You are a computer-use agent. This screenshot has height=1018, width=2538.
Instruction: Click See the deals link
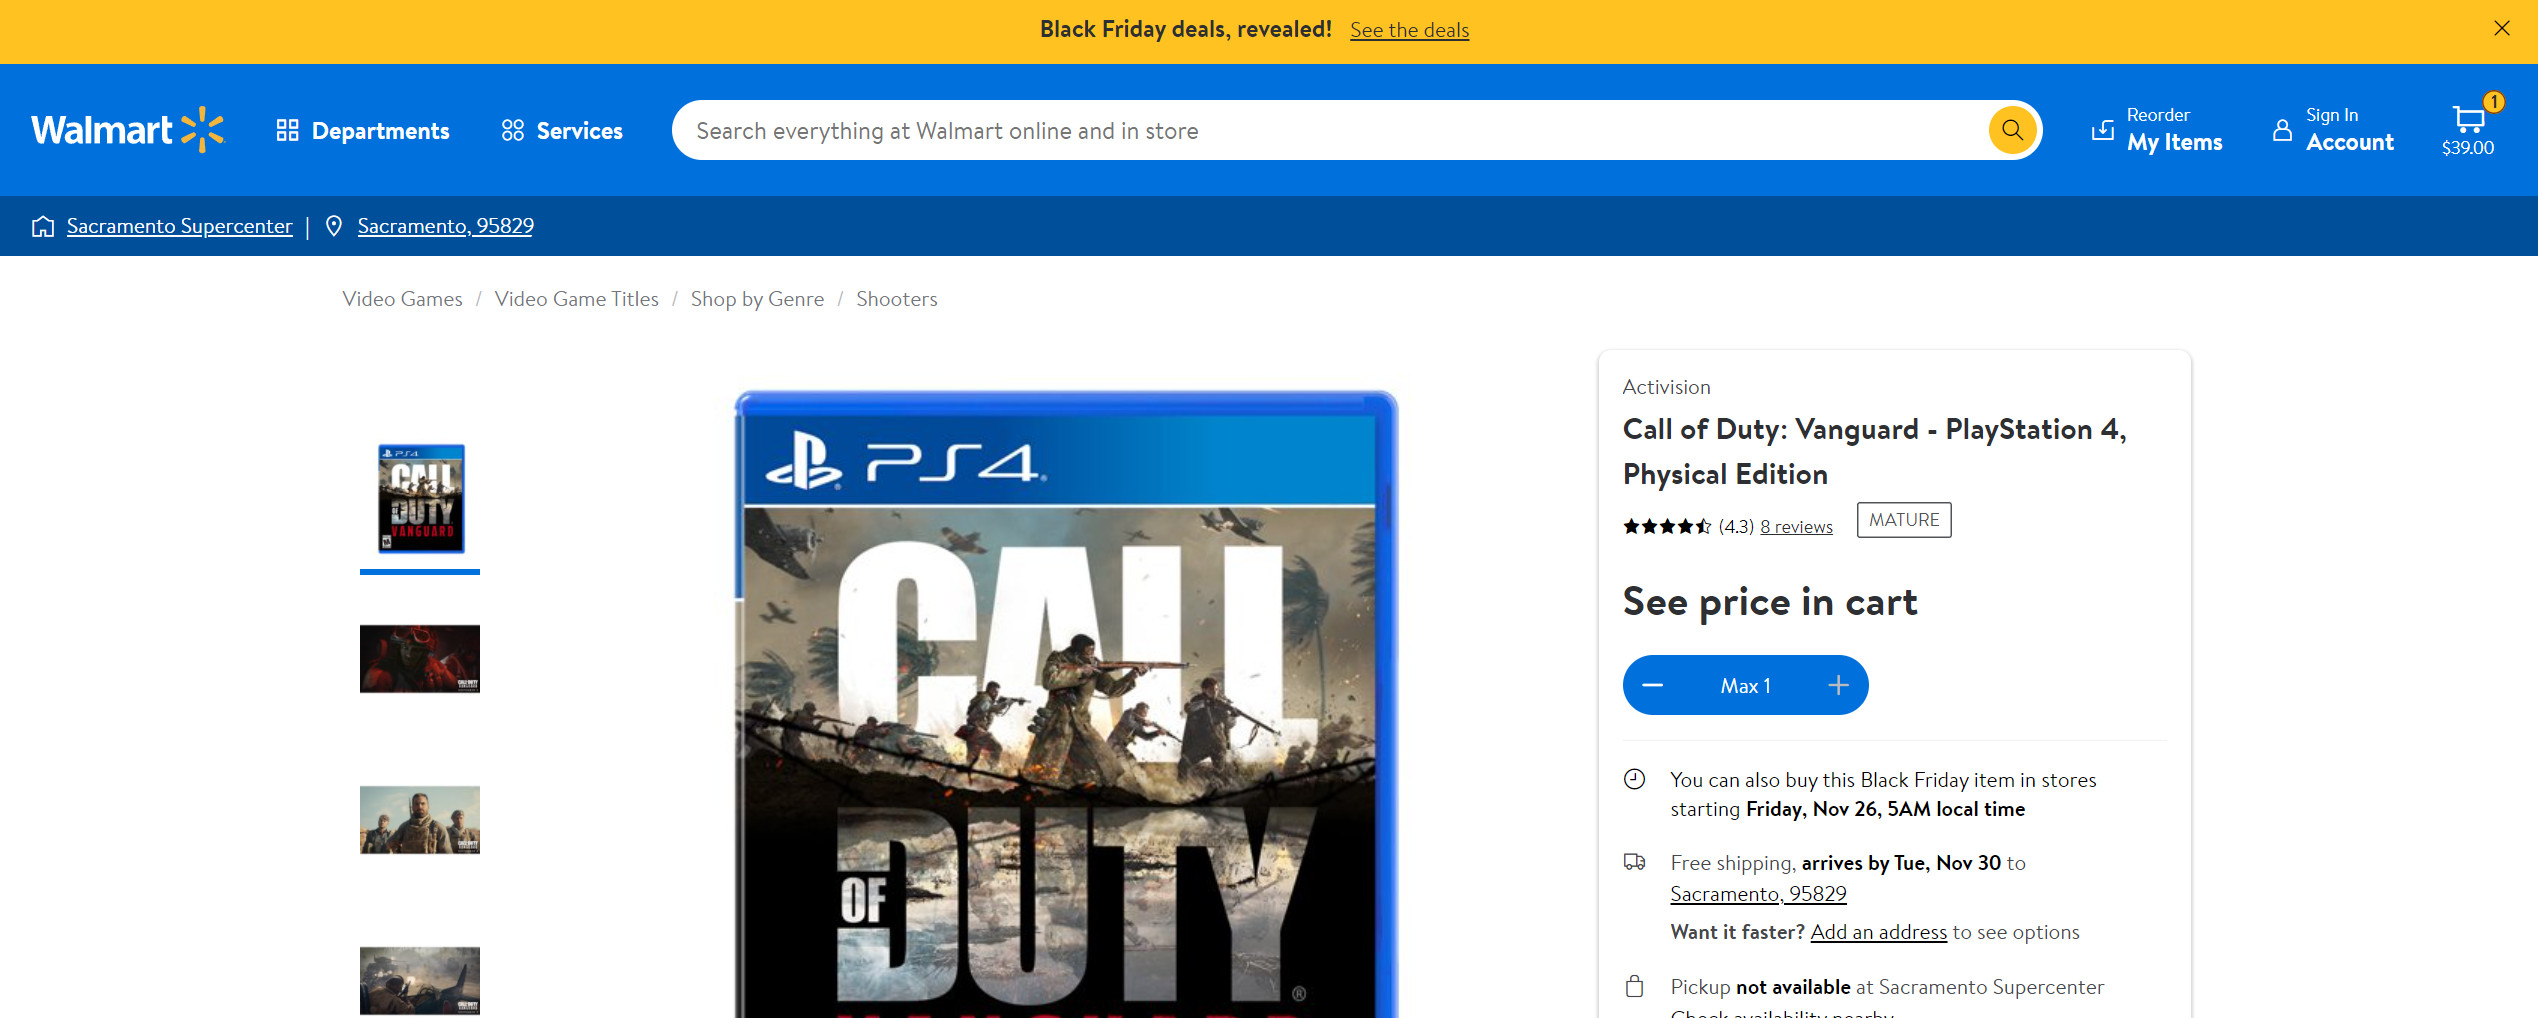(x=1409, y=30)
